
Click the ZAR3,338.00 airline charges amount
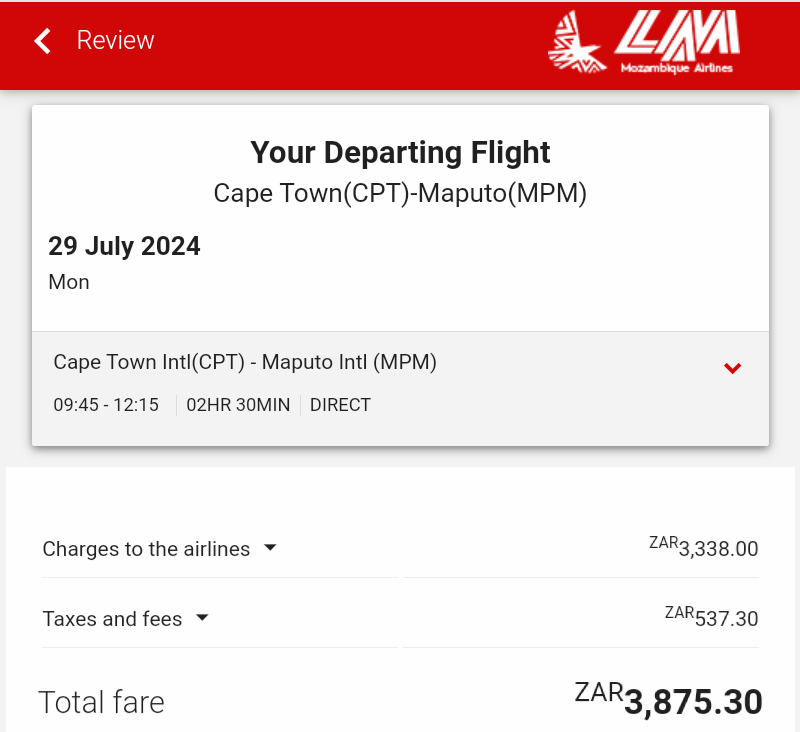(x=704, y=547)
